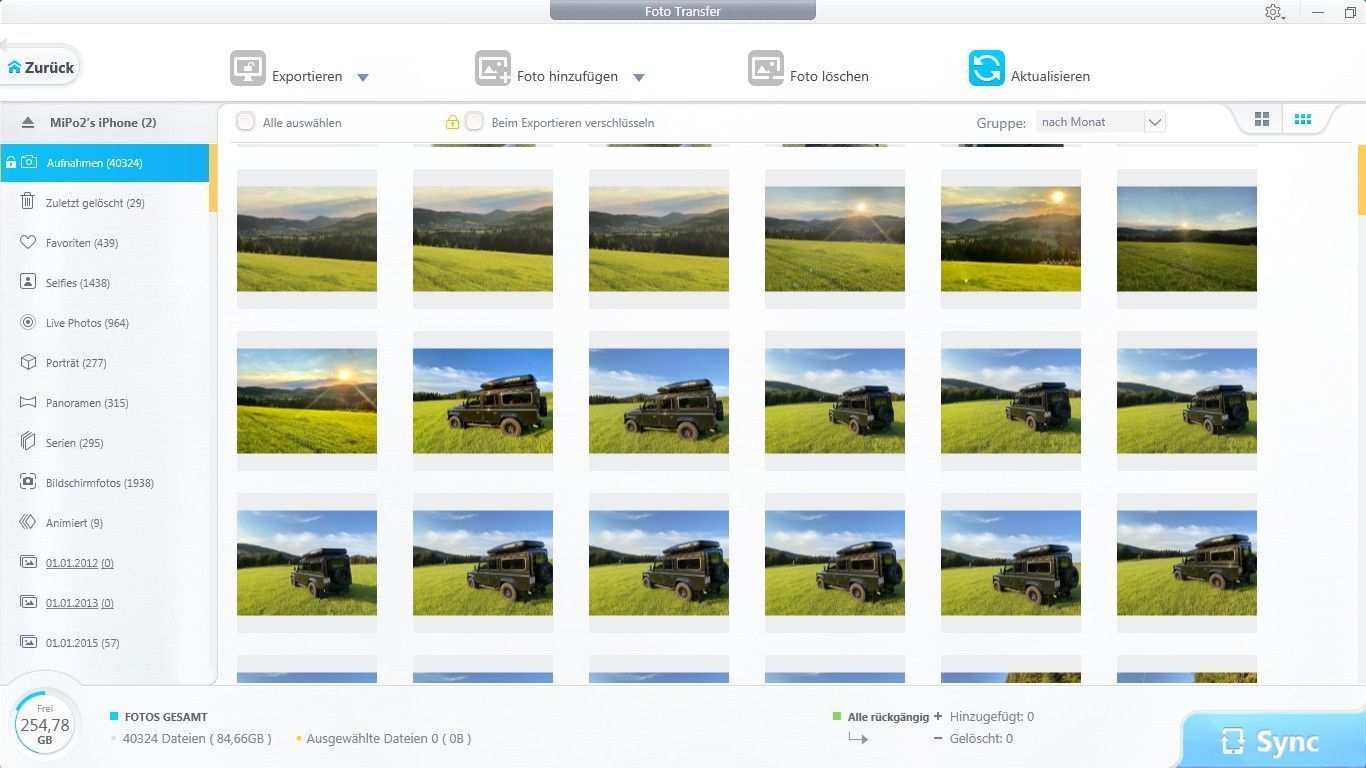The width and height of the screenshot is (1366, 768).
Task: Open the Favoriten (439) album
Action: [81, 243]
